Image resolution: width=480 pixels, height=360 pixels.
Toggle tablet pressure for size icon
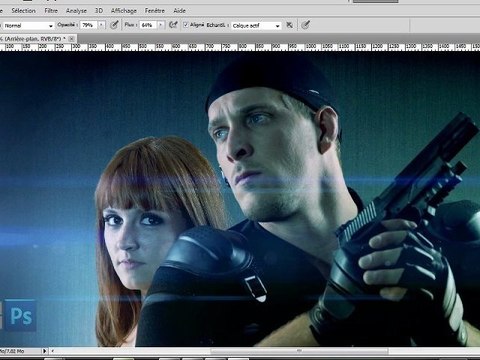pyautogui.click(x=305, y=25)
